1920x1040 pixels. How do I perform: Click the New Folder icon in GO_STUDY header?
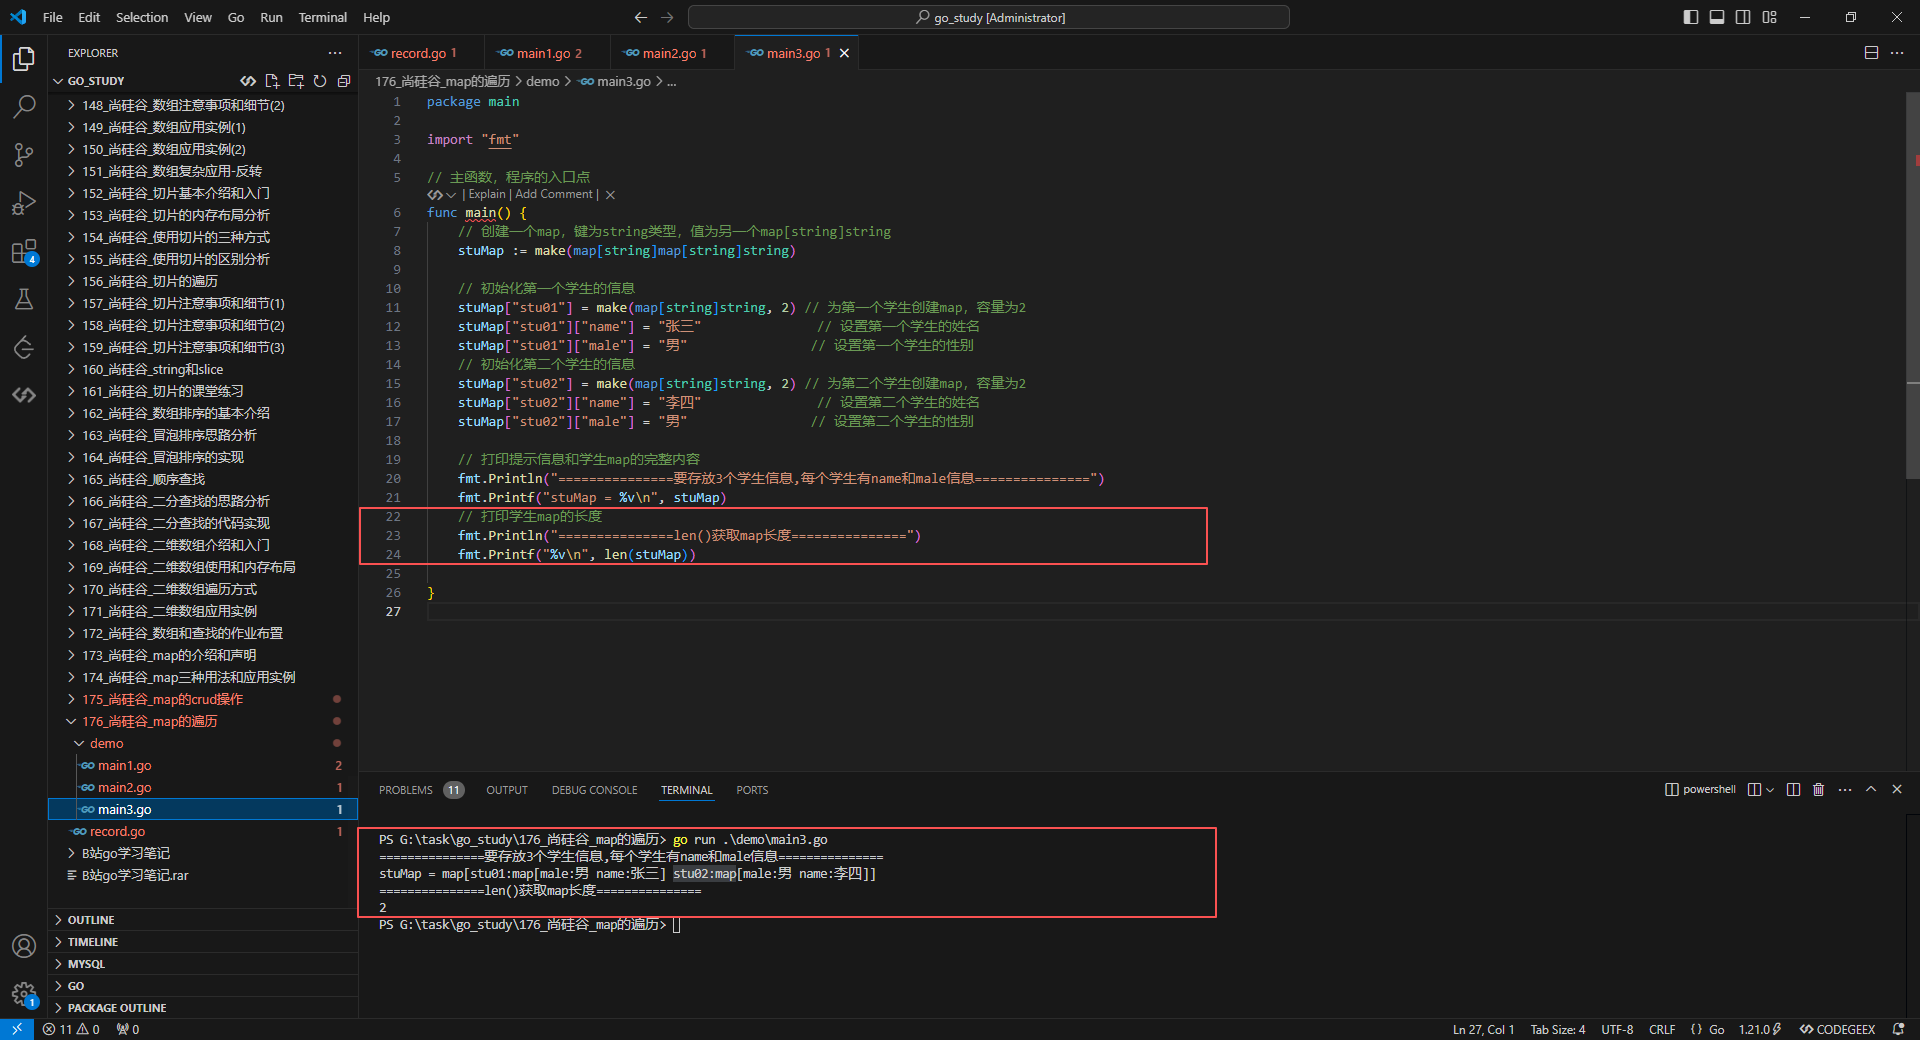(x=296, y=81)
